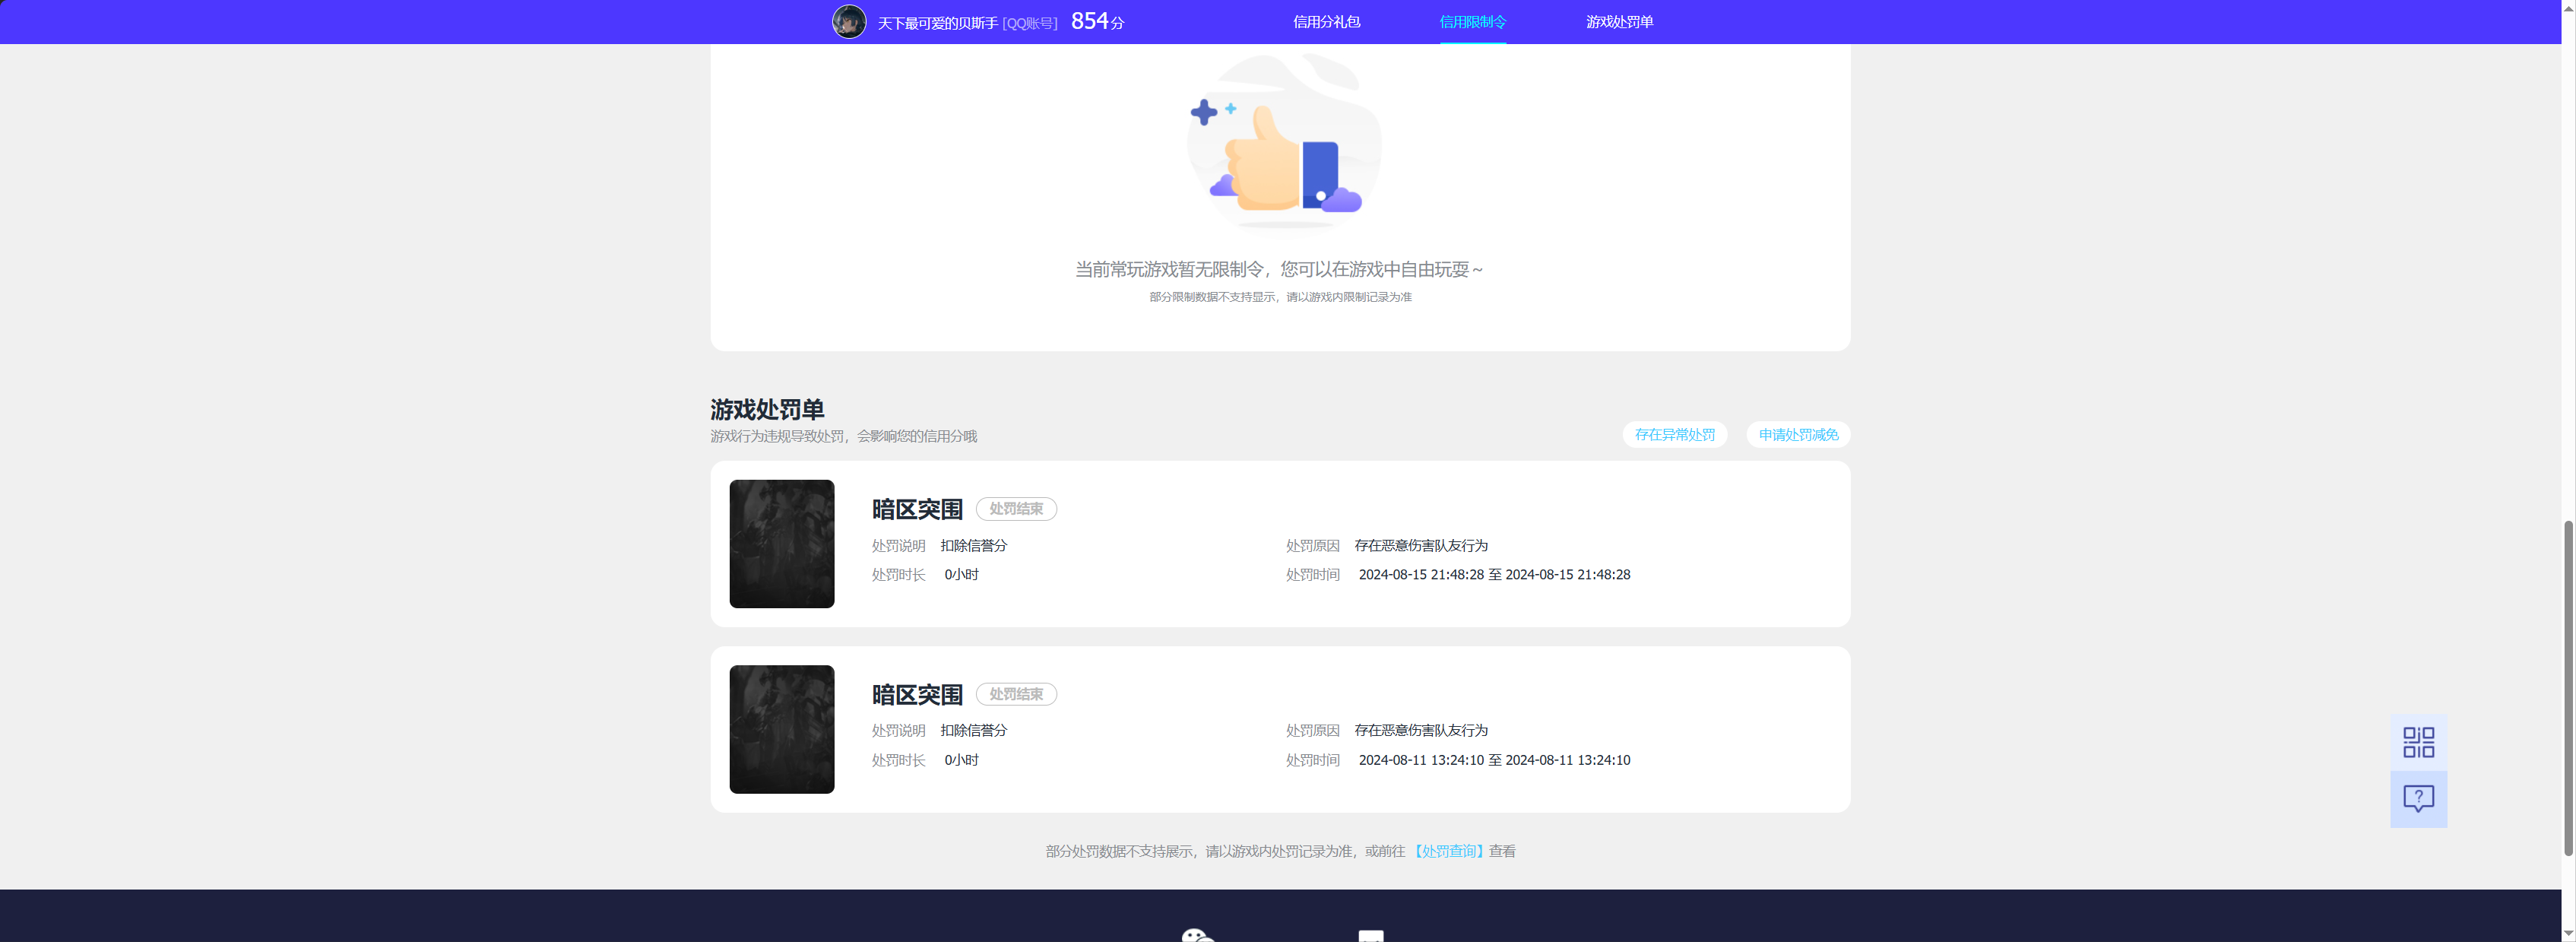The image size is (2576, 942).
Task: Click the user avatar in the header
Action: click(x=849, y=21)
